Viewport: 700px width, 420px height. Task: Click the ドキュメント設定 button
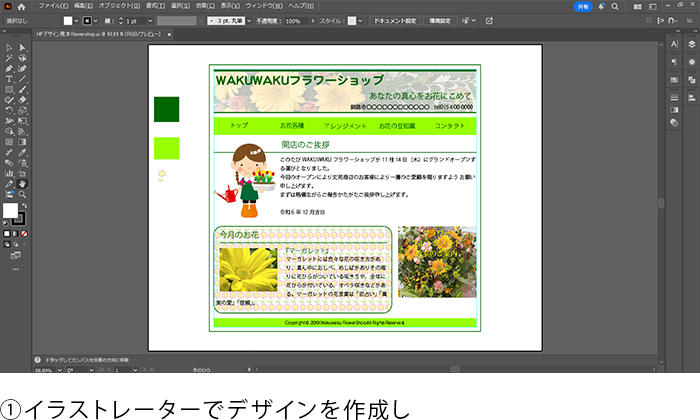pos(395,21)
